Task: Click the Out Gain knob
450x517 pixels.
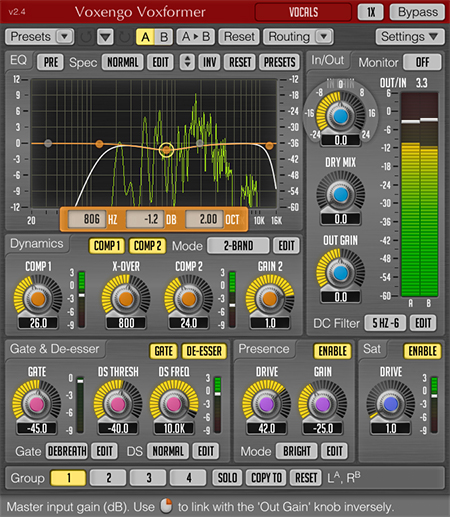Action: [340, 273]
